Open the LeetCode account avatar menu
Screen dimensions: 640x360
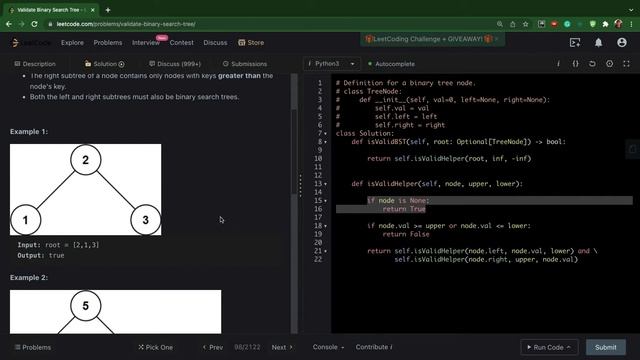(622, 42)
